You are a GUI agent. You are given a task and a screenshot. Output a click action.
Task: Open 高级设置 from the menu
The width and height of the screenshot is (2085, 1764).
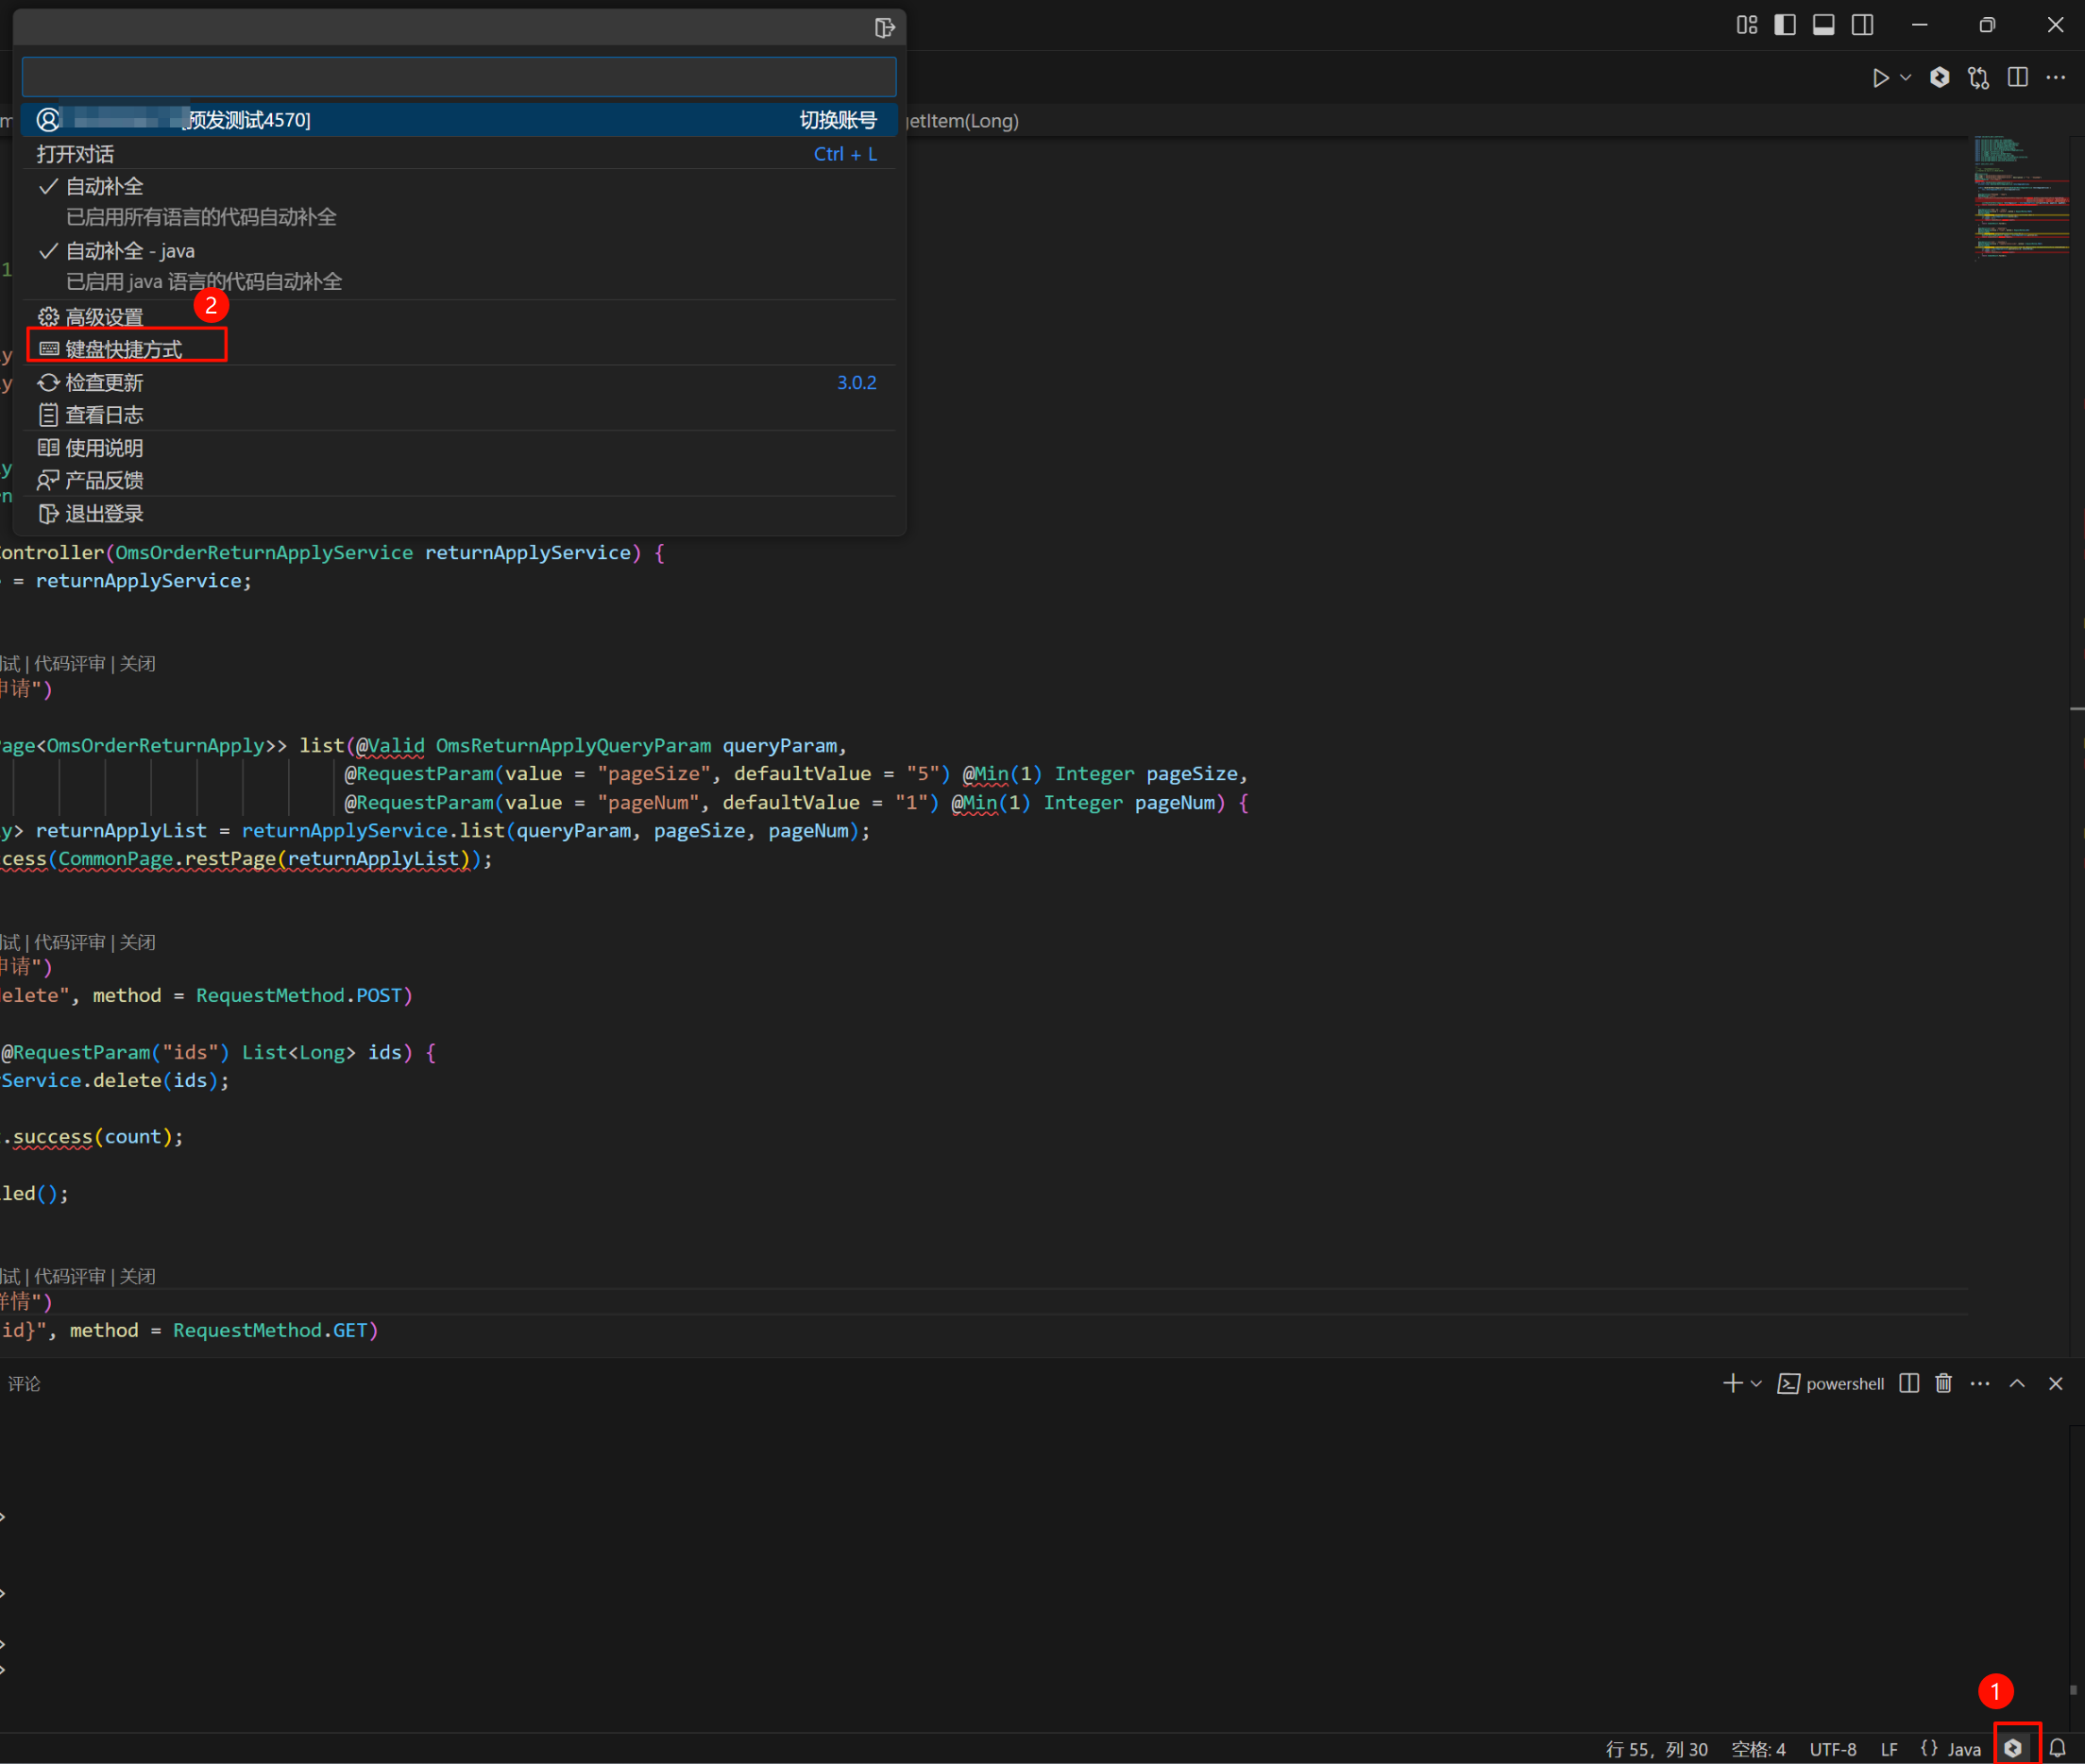coord(103,315)
